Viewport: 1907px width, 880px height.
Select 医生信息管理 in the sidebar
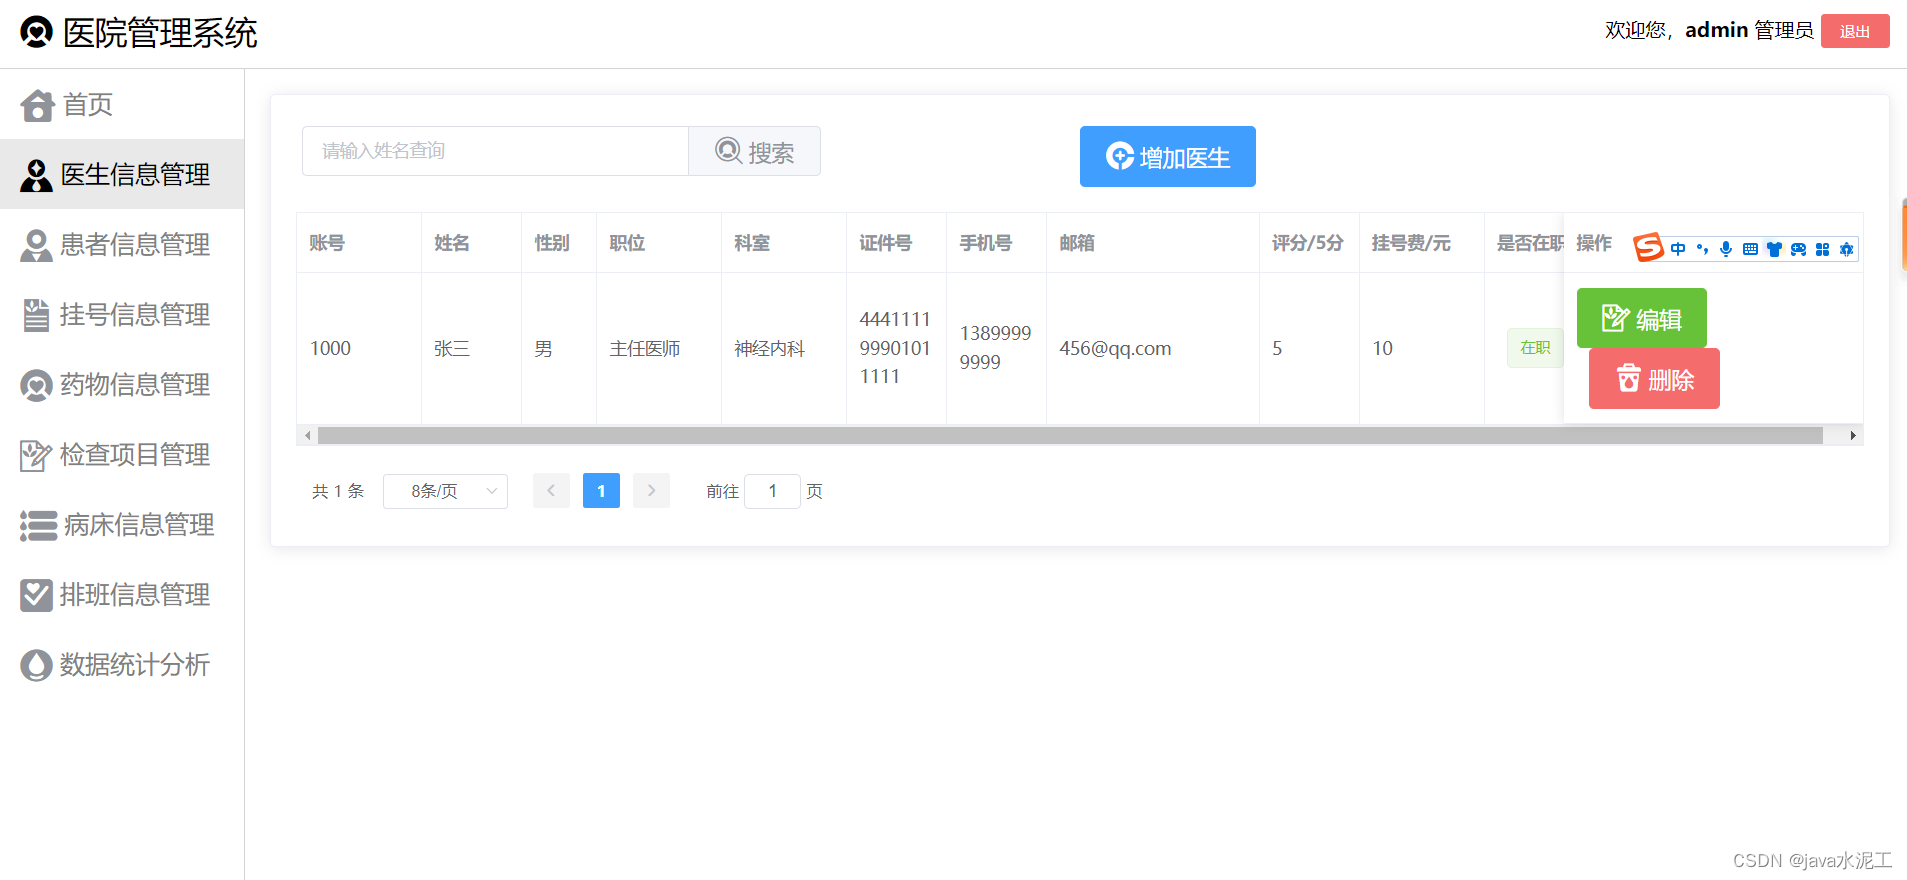(122, 174)
